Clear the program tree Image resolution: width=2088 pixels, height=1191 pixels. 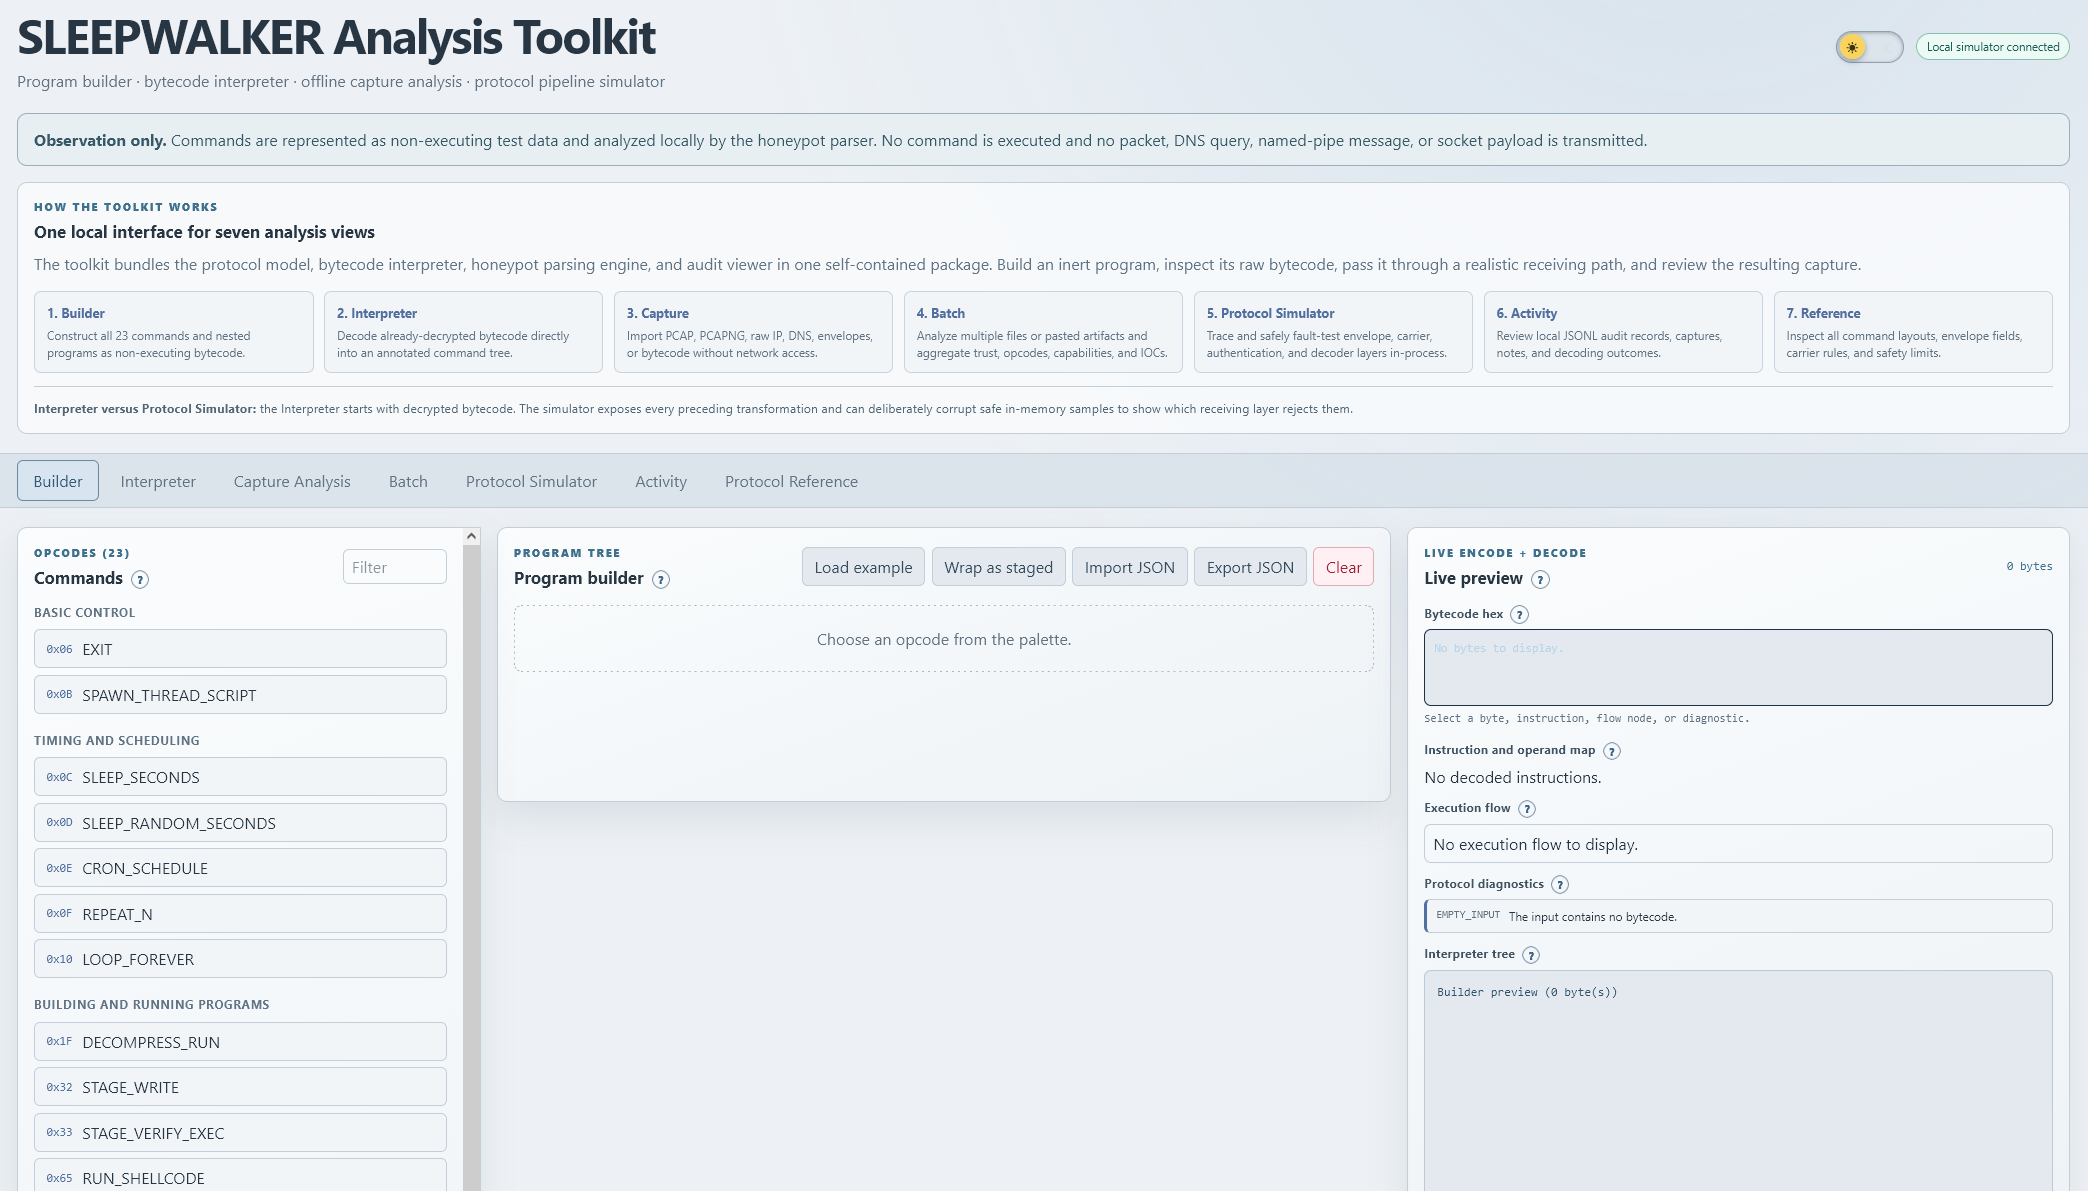(x=1343, y=567)
